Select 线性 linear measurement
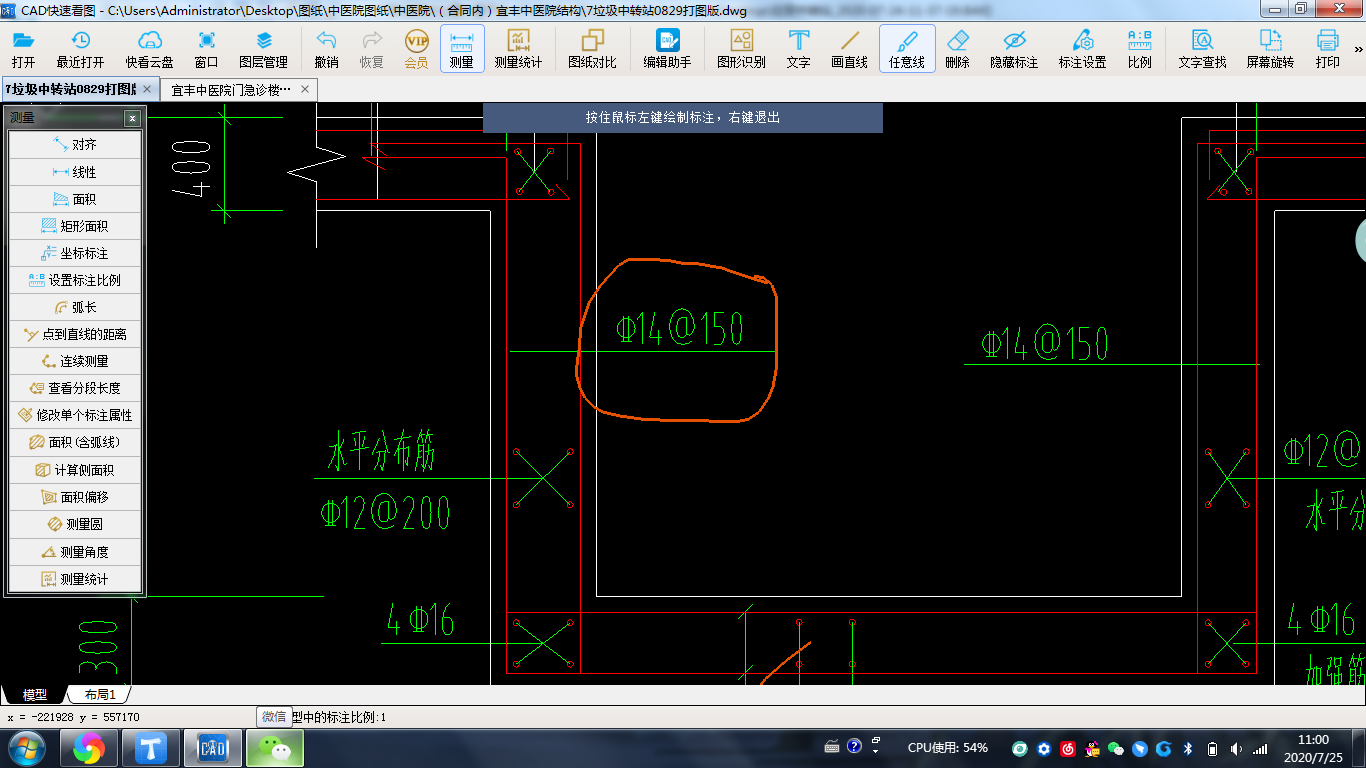The image size is (1366, 768). [x=75, y=172]
